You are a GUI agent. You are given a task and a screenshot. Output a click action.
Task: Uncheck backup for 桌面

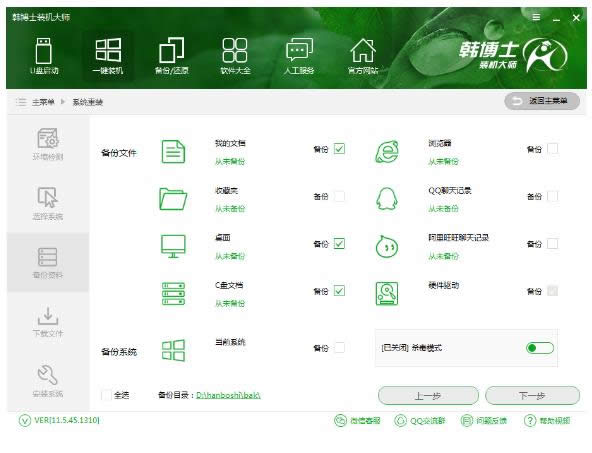339,244
